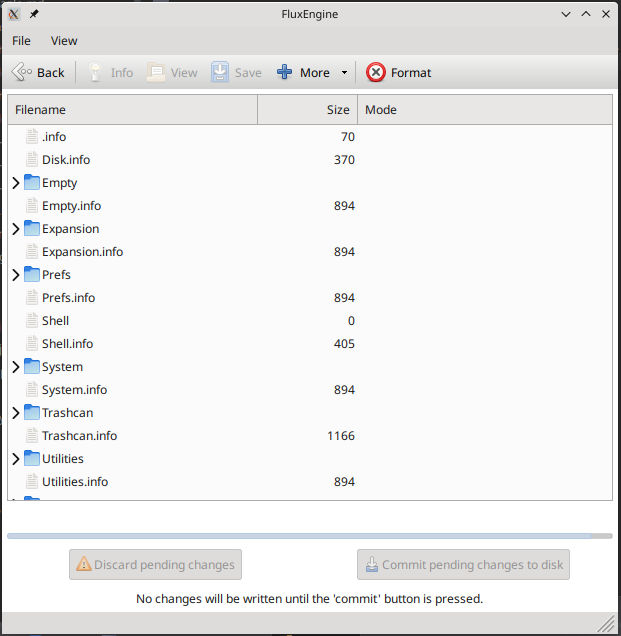Click the Back arrow toolbar icon
This screenshot has height=636, width=621.
(22, 72)
